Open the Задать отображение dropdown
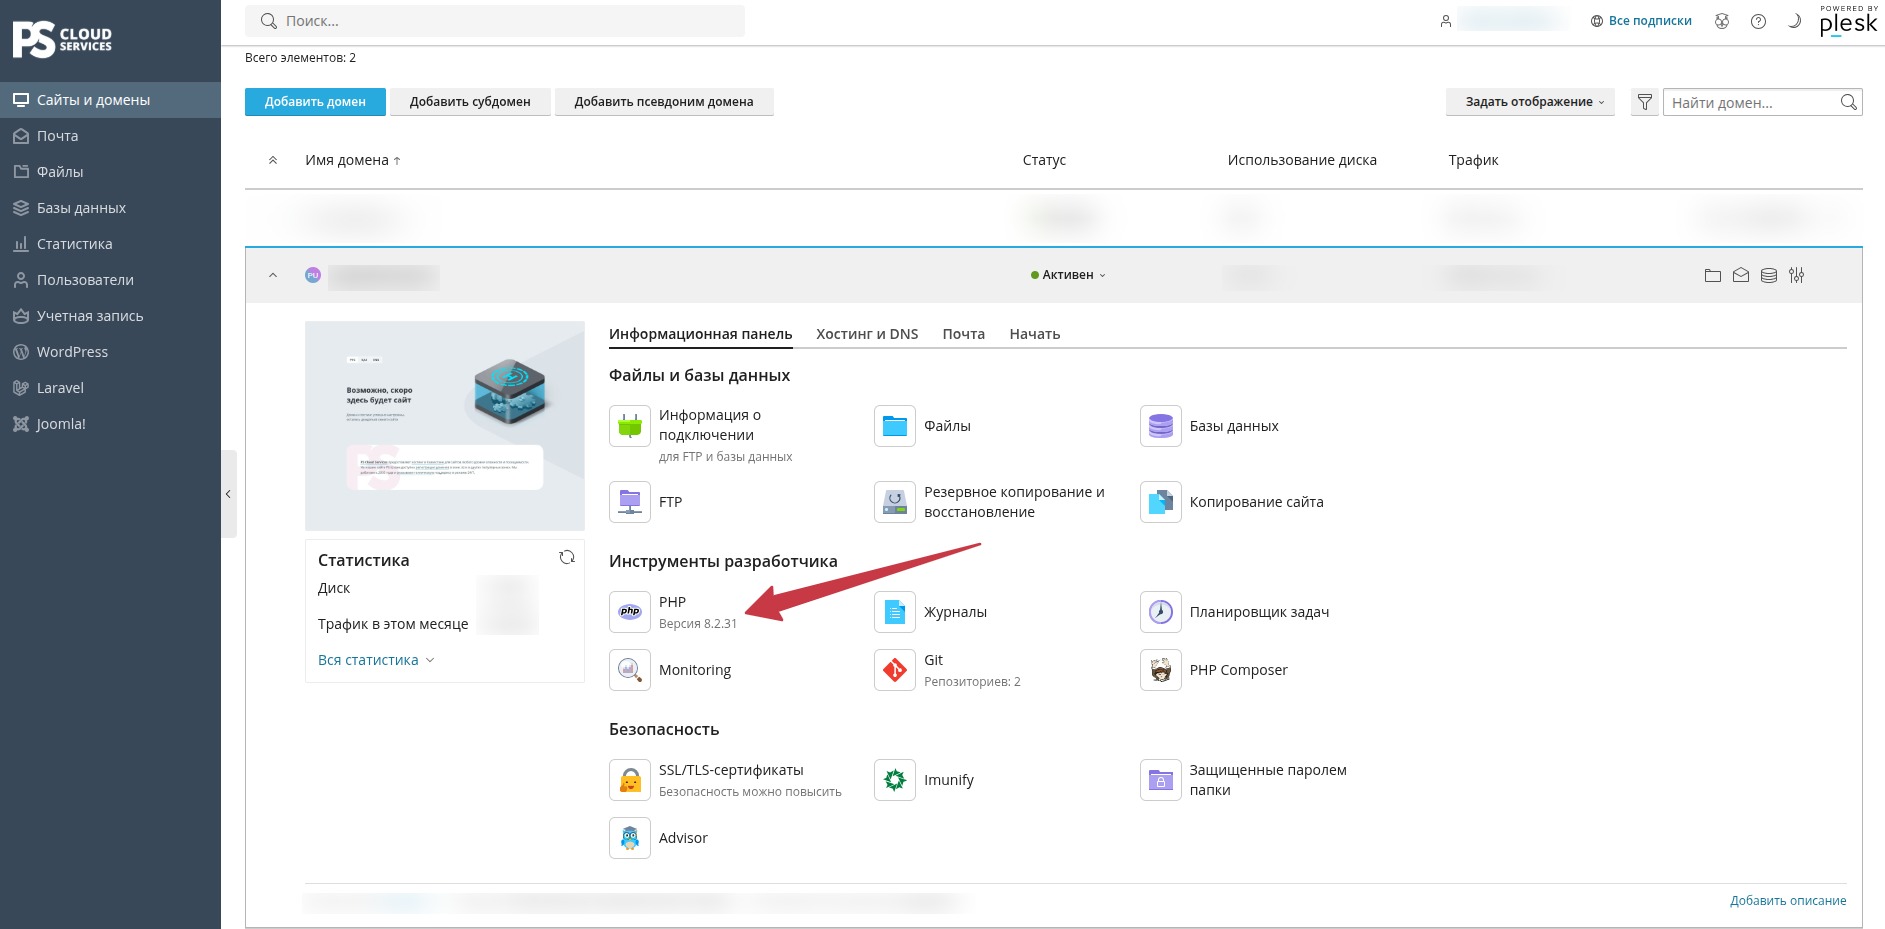This screenshot has height=929, width=1885. [1530, 102]
